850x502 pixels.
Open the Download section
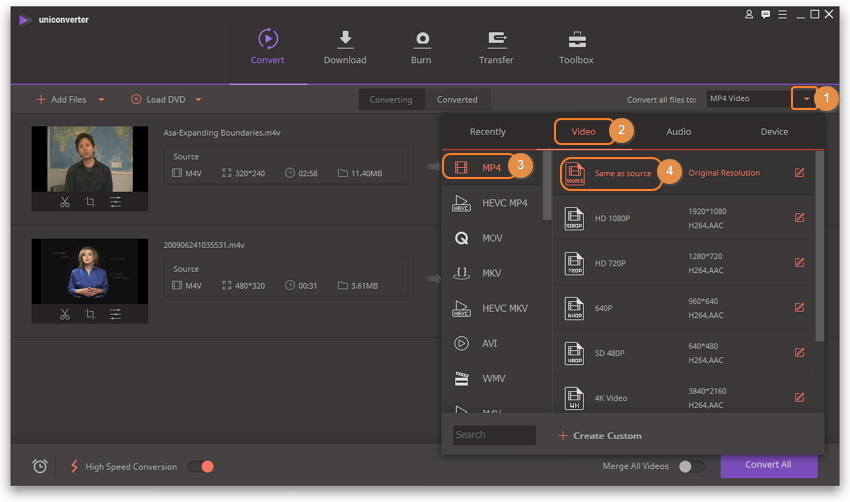tap(345, 47)
